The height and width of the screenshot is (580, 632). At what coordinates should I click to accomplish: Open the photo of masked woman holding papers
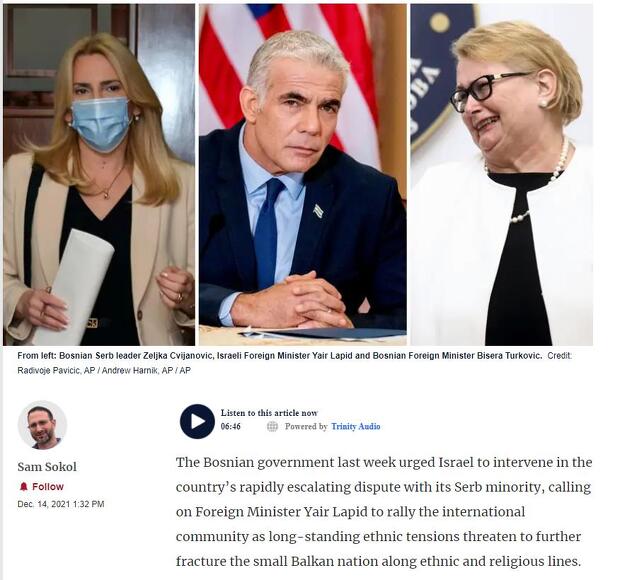coord(99,175)
